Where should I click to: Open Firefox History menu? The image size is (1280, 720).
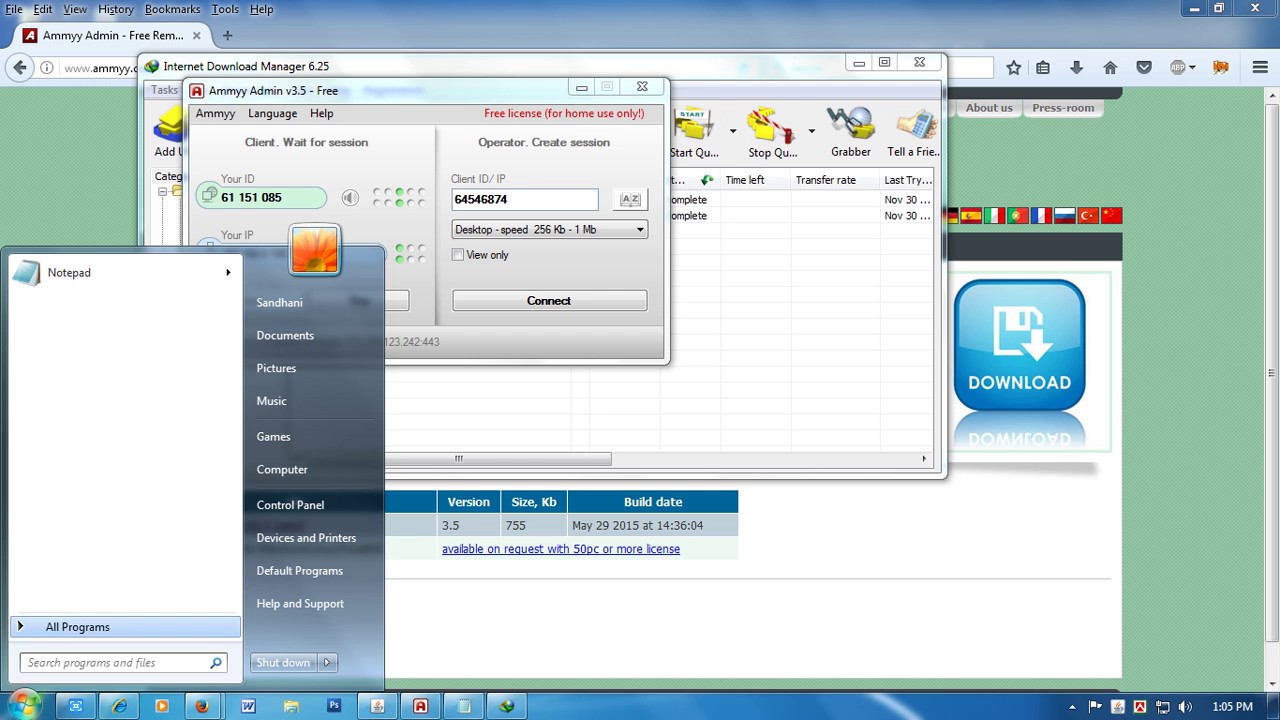[x=116, y=9]
